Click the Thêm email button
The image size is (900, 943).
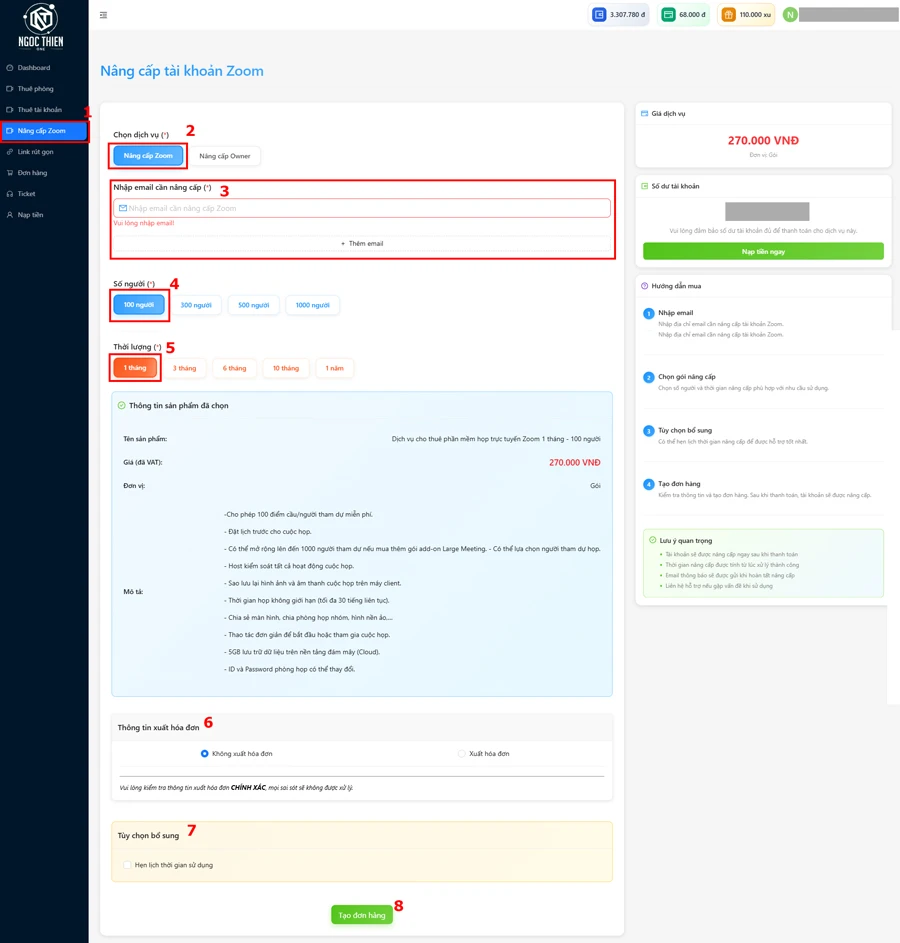coord(362,243)
